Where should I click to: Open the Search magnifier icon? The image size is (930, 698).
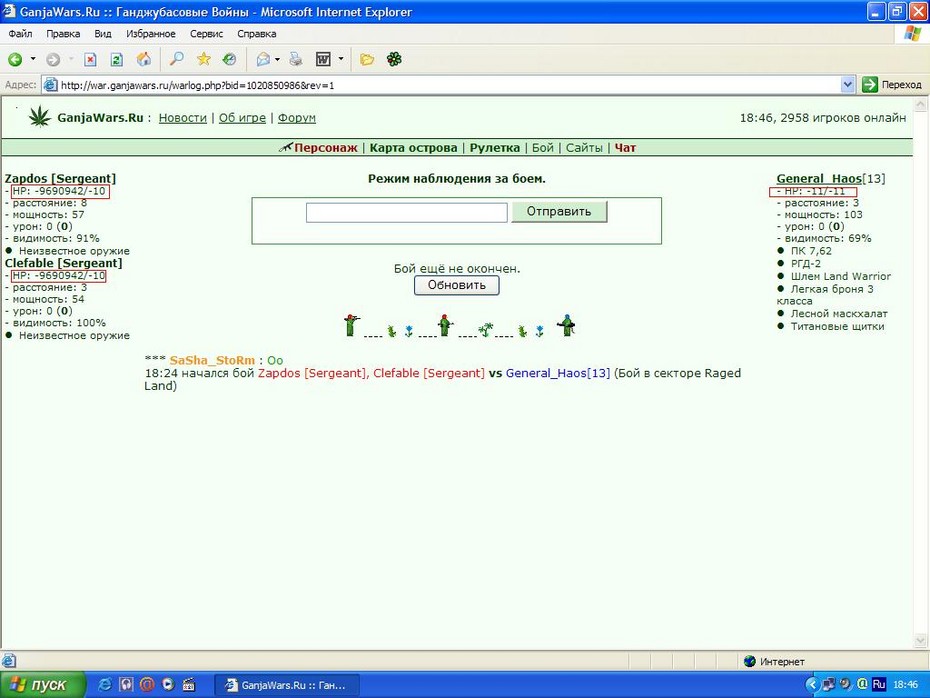pyautogui.click(x=176, y=59)
